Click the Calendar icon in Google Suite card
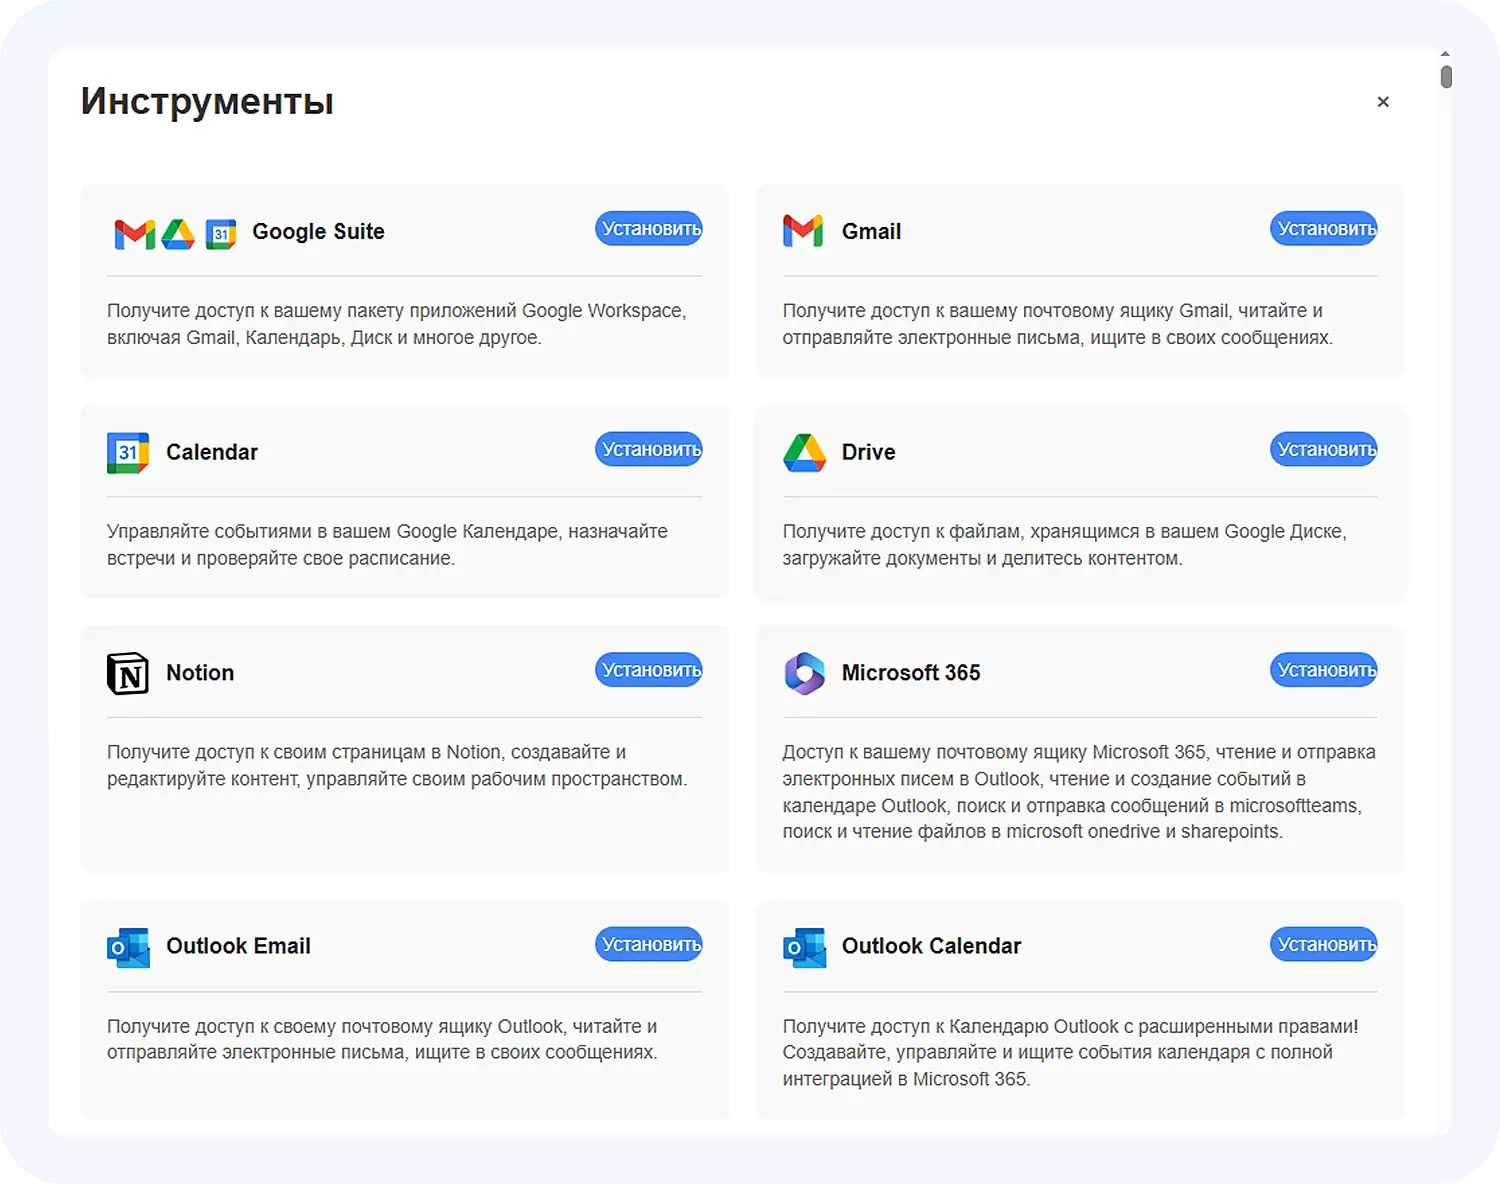 pyautogui.click(x=221, y=233)
